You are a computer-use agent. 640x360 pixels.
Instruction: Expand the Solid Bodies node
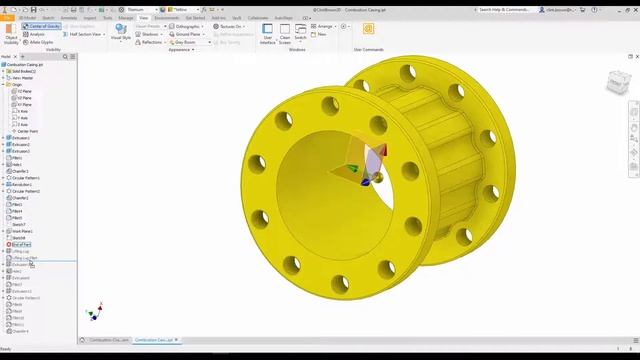pos(3,71)
